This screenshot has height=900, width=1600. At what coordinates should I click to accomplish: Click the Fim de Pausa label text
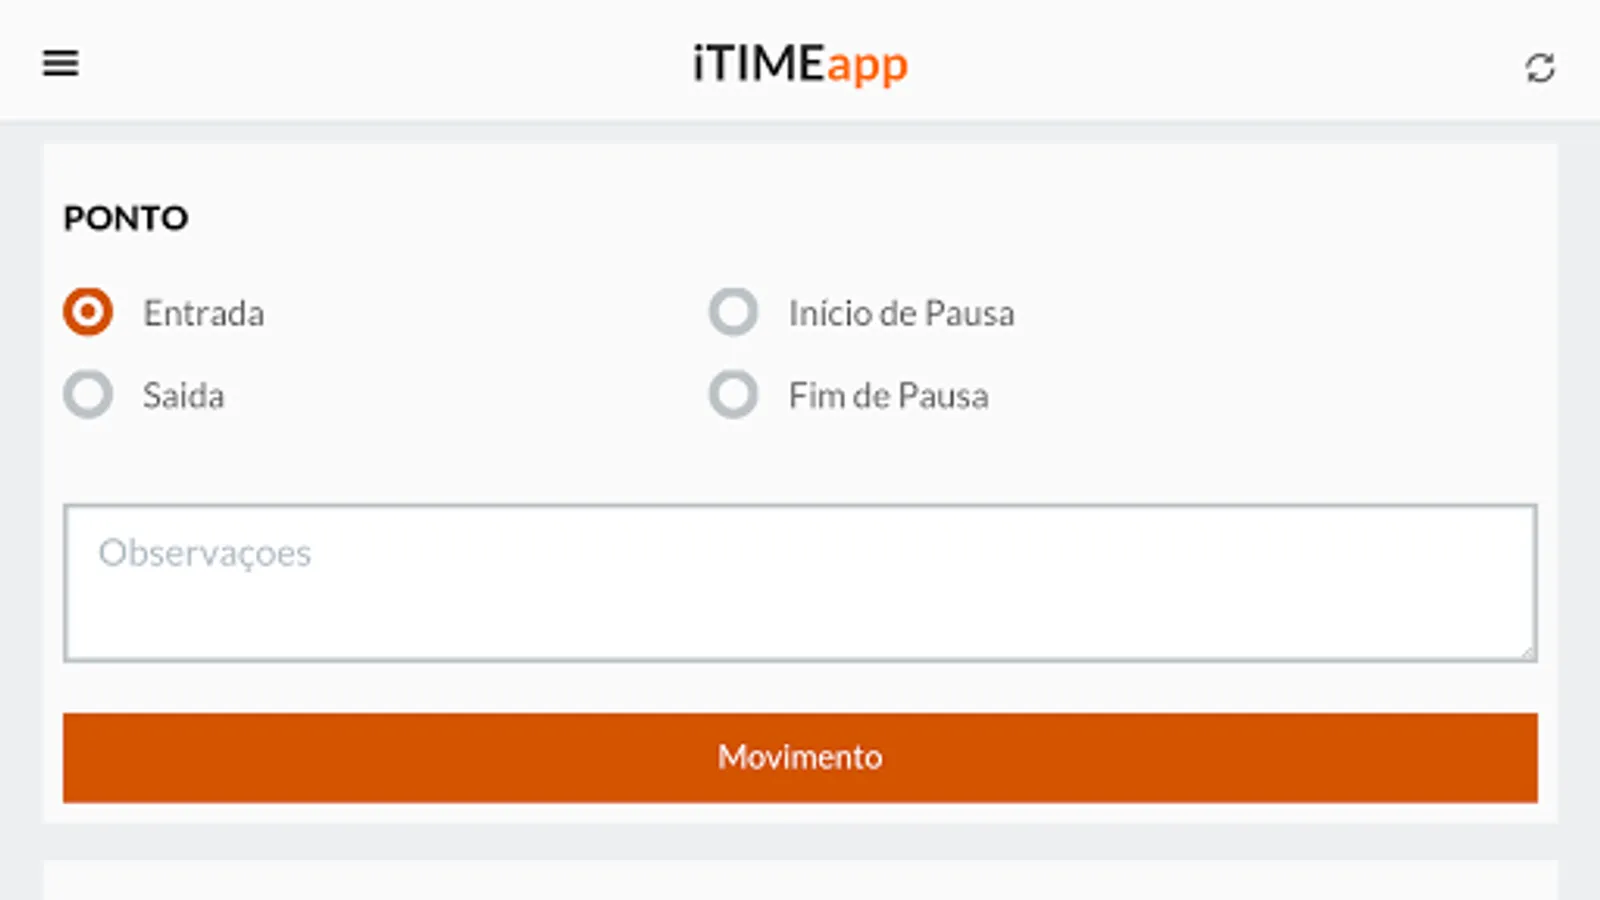[888, 396]
